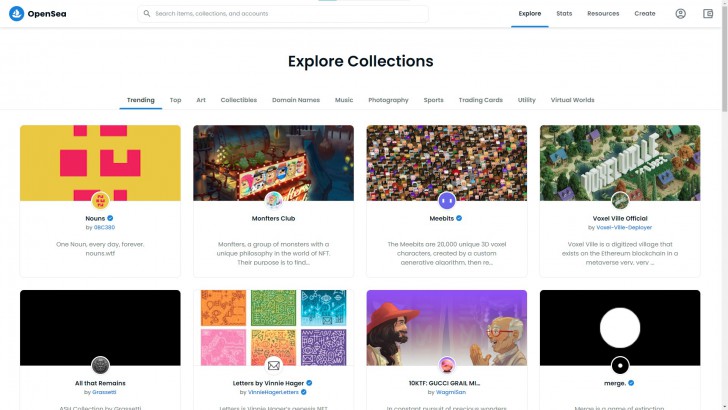728x410 pixels.
Task: Open the Monfters Club banner image
Action: (x=273, y=163)
